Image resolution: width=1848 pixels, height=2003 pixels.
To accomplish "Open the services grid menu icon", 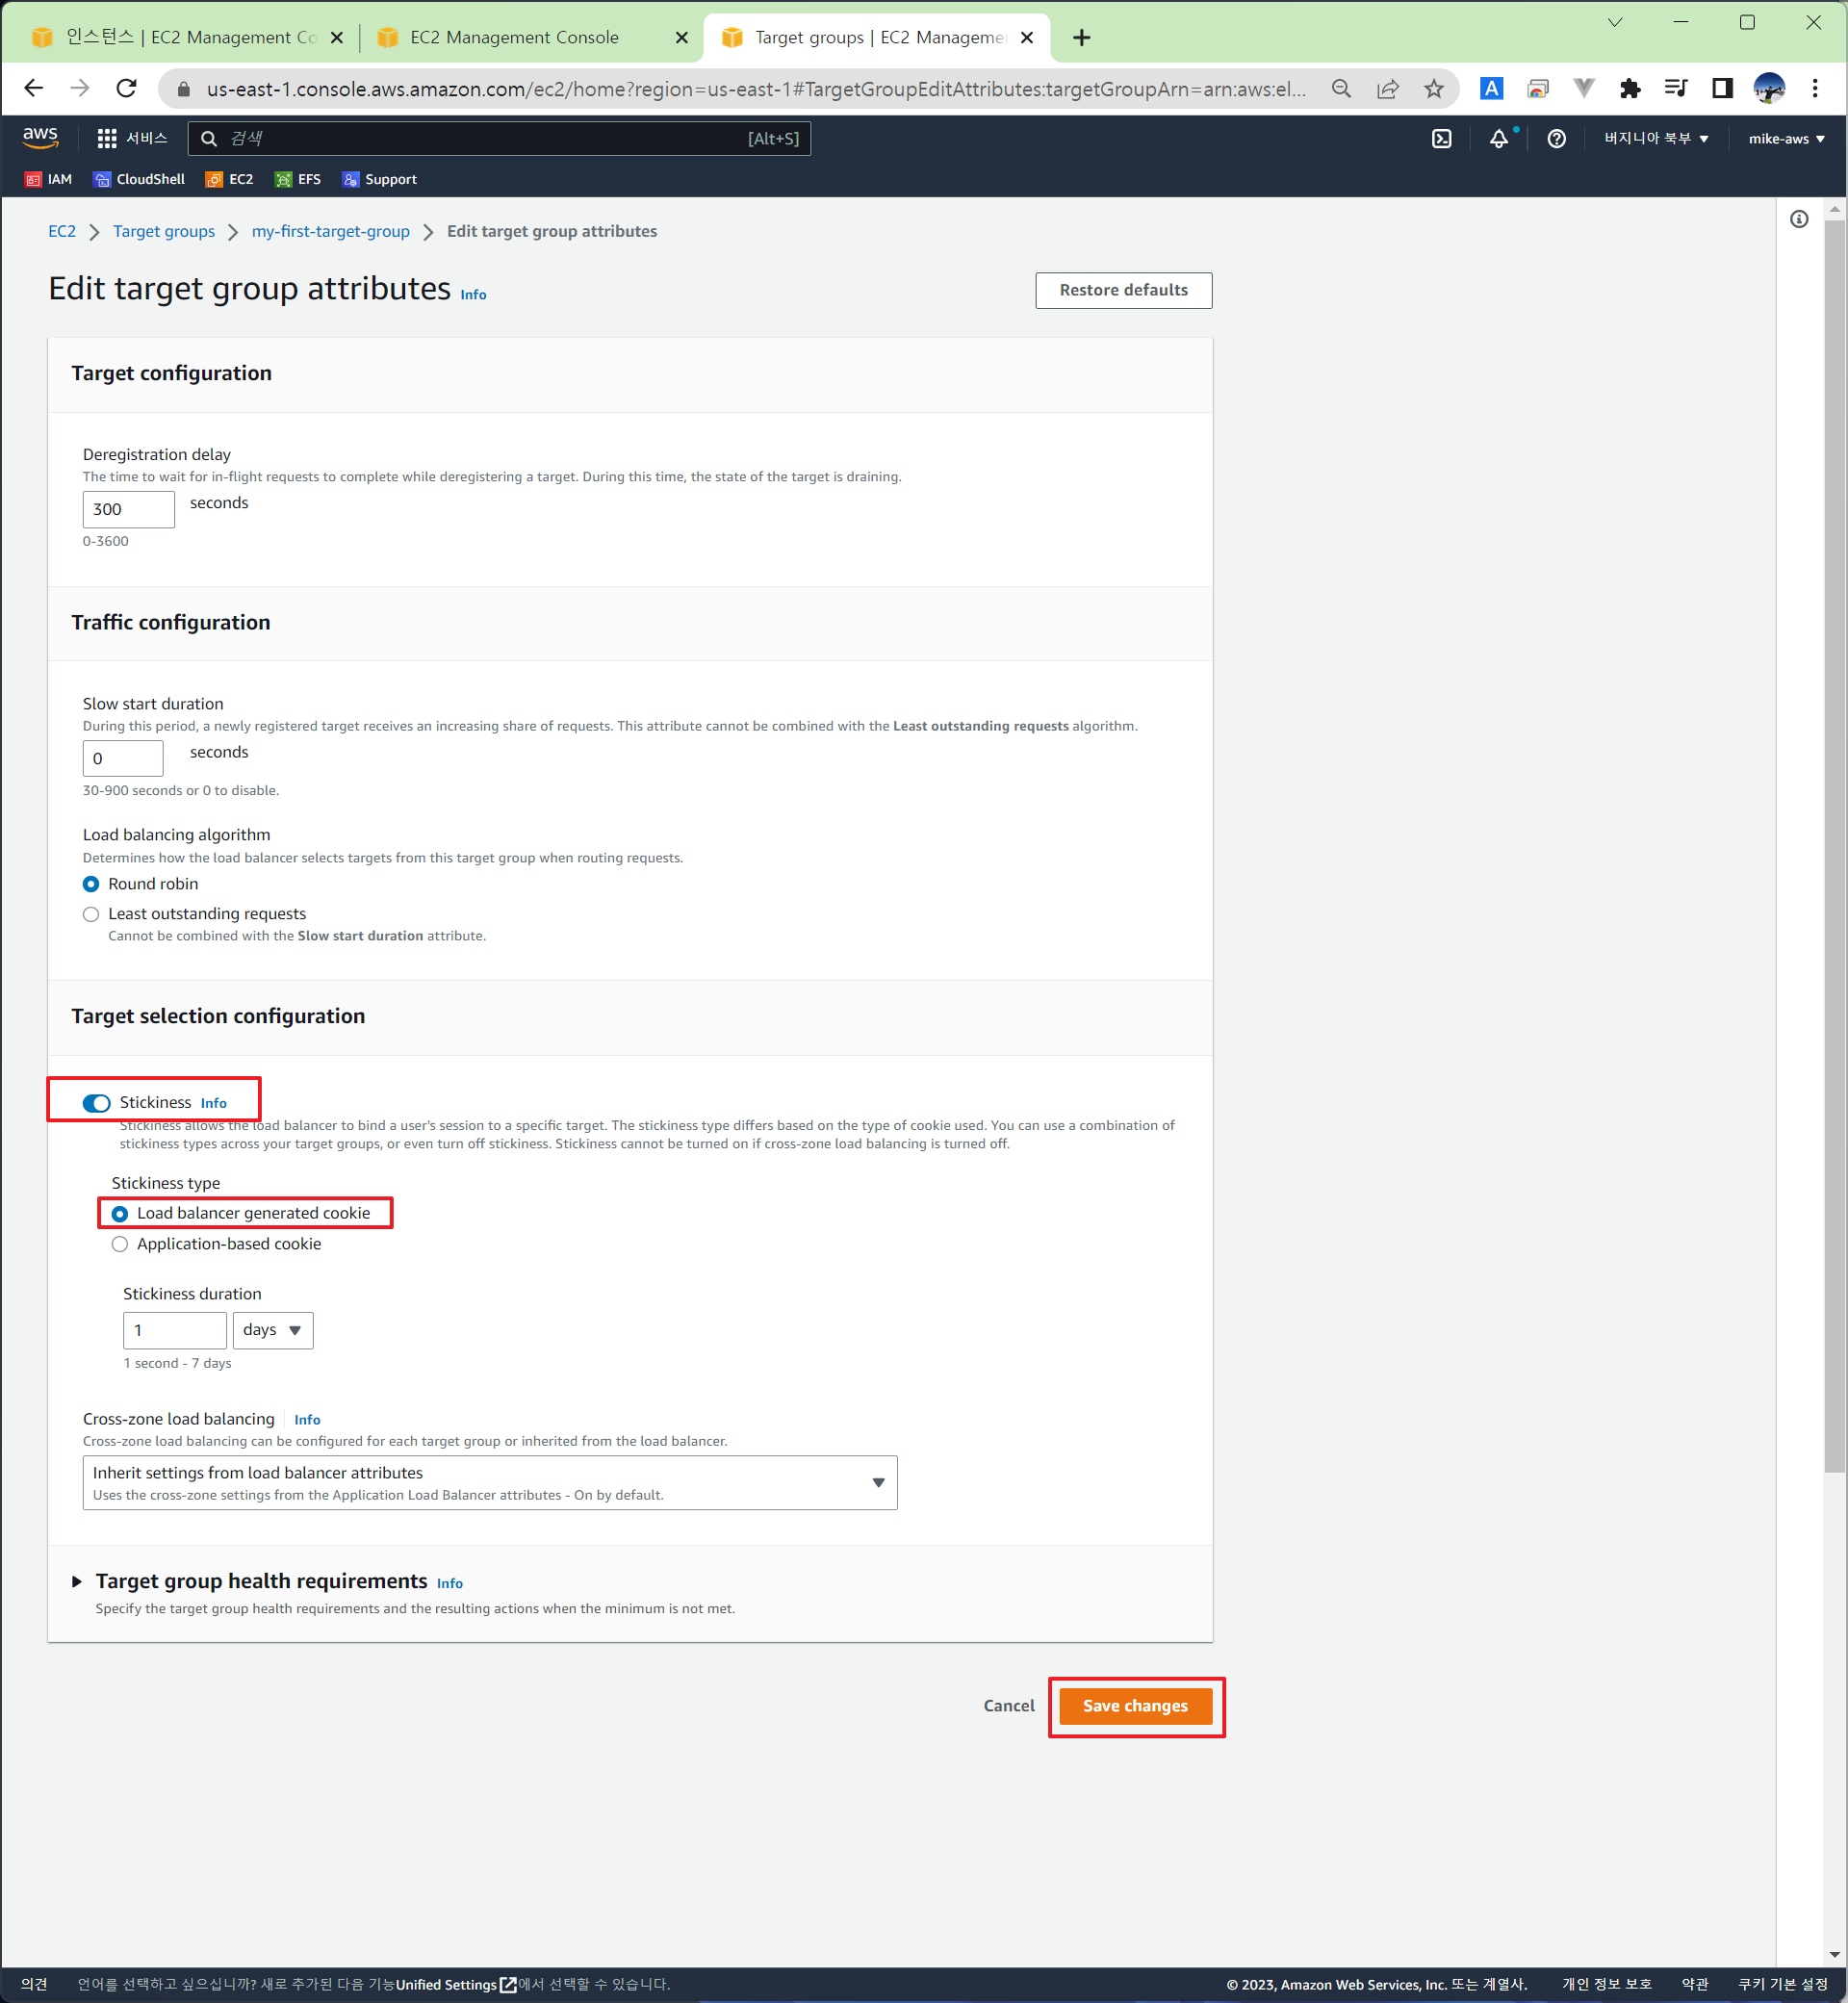I will [x=107, y=139].
